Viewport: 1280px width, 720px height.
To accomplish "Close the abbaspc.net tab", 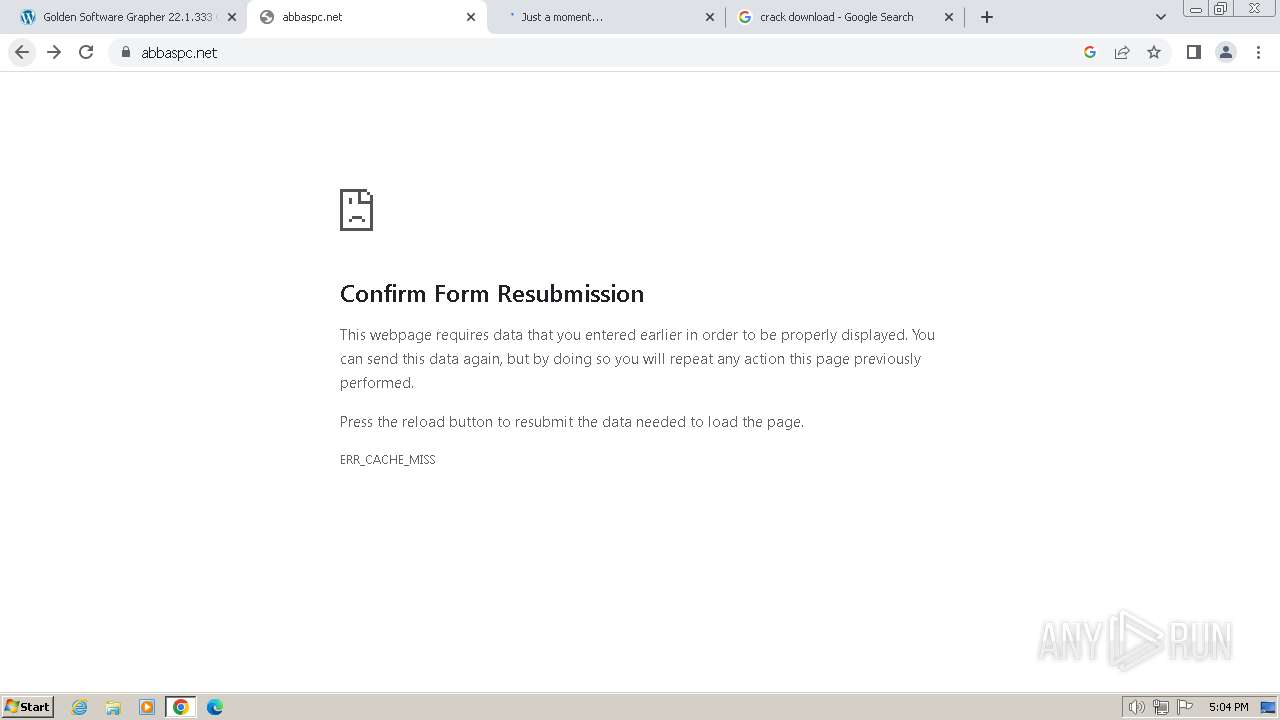I will coord(471,17).
